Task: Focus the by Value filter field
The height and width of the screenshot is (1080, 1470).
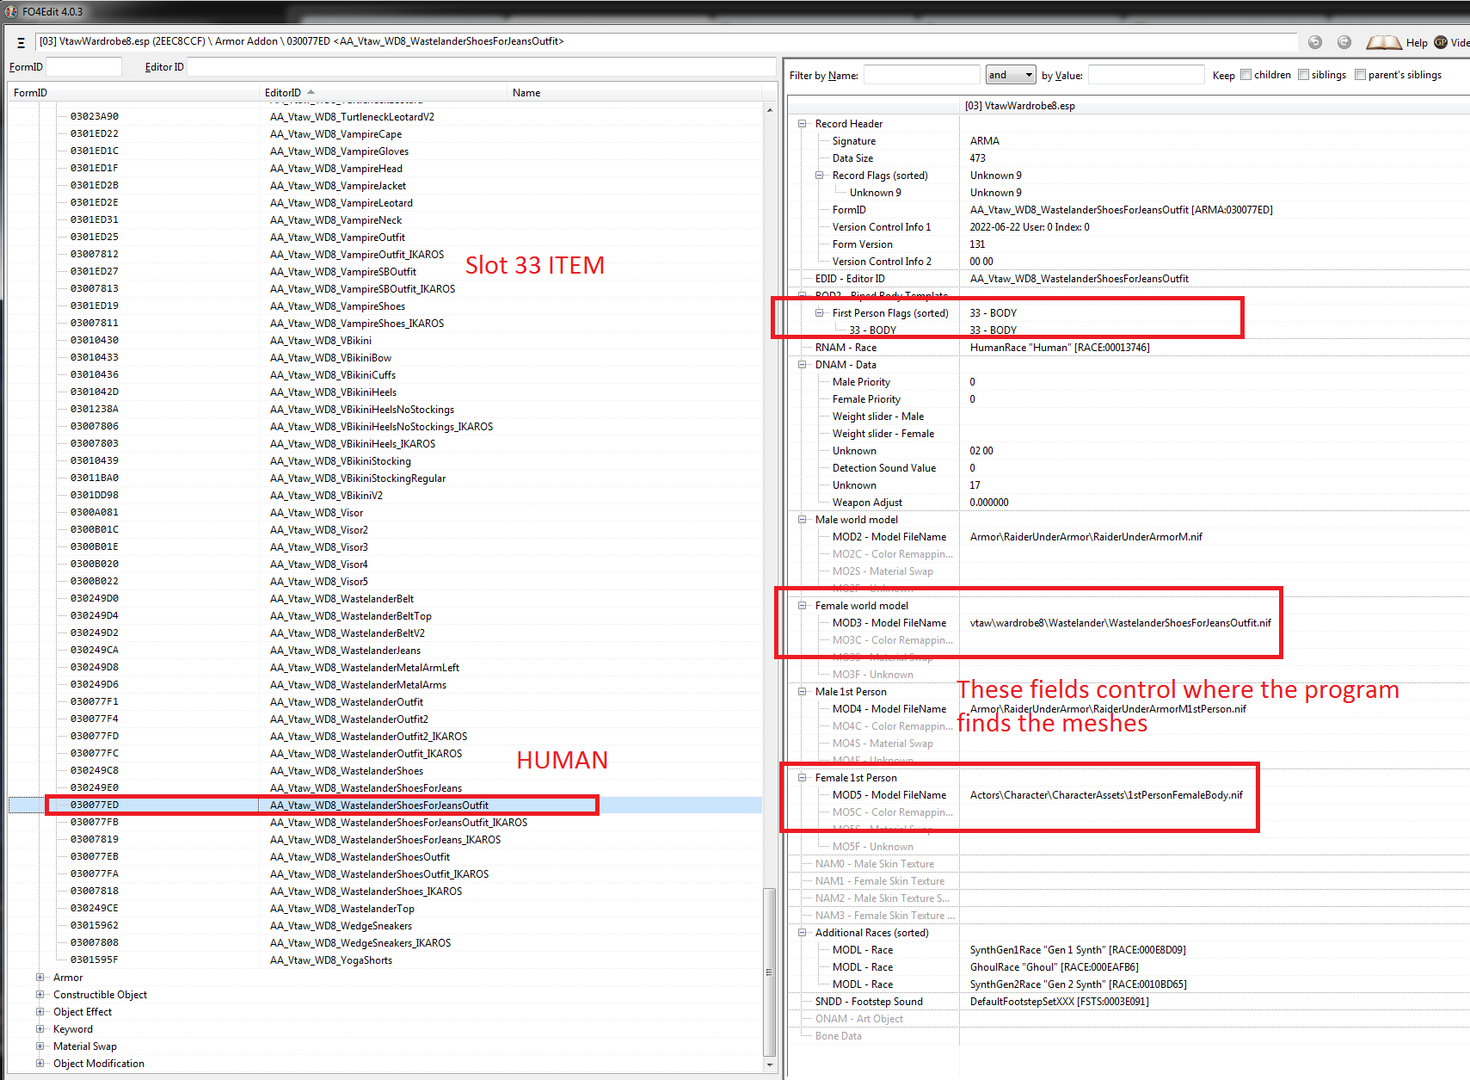Action: (x=1146, y=75)
